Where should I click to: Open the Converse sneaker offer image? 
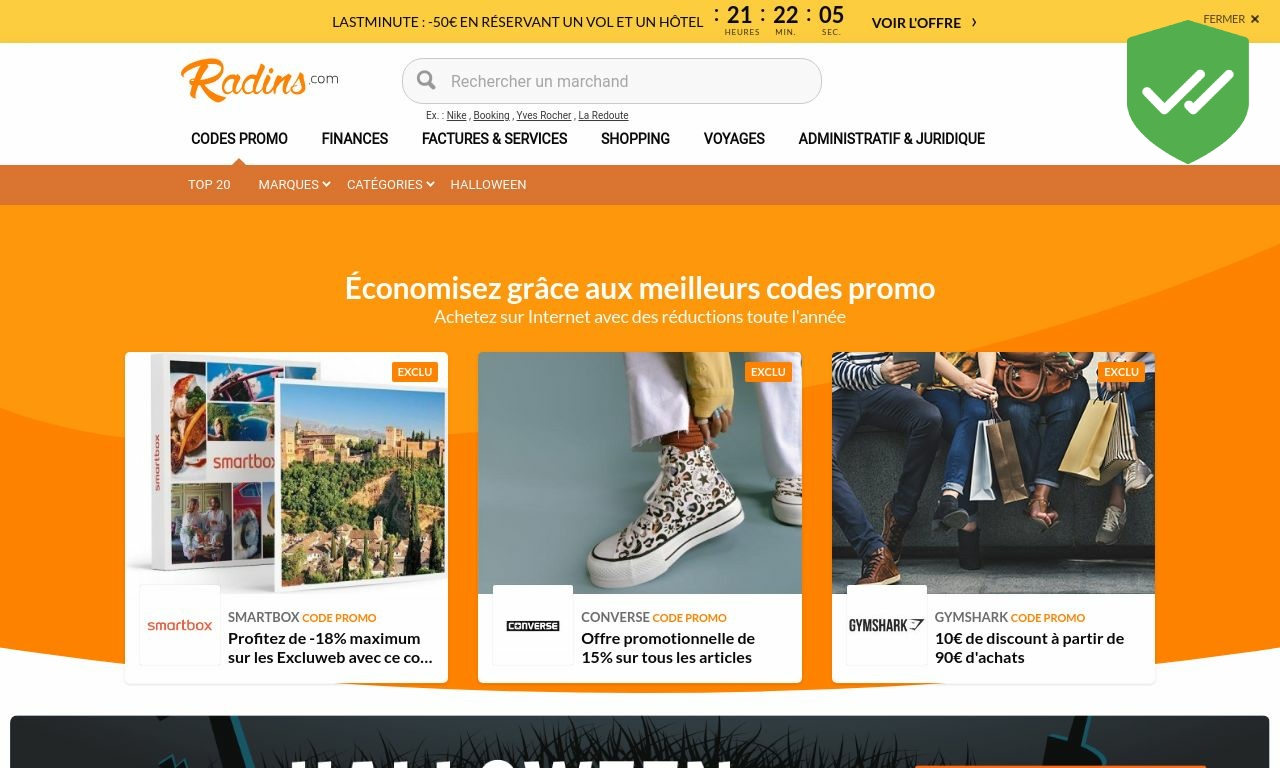tap(640, 473)
